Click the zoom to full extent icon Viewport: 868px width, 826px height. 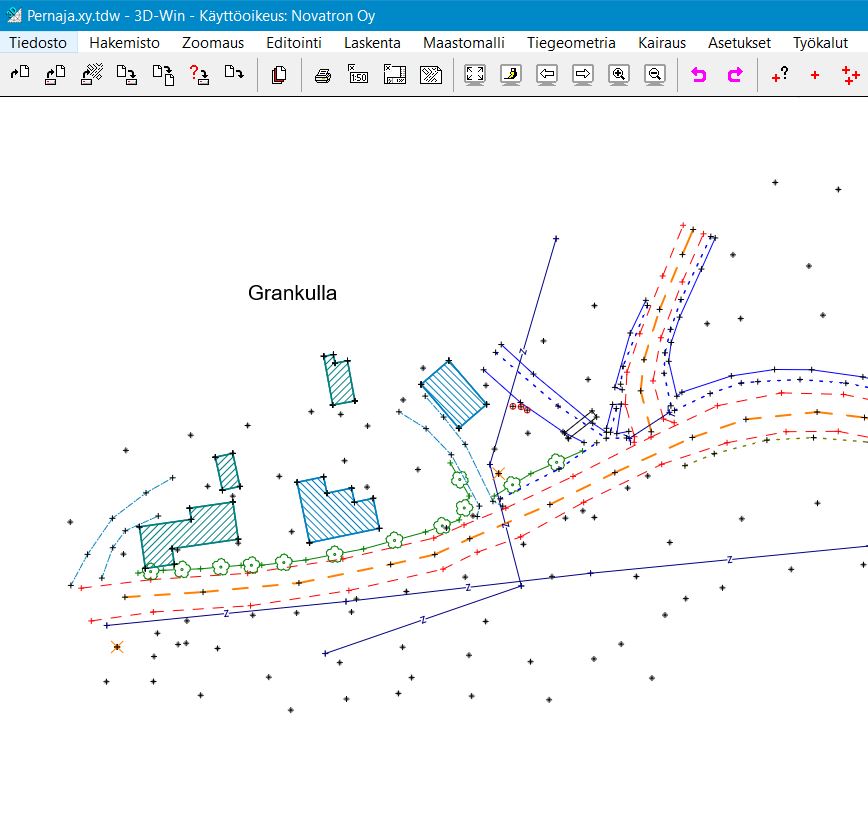[475, 74]
